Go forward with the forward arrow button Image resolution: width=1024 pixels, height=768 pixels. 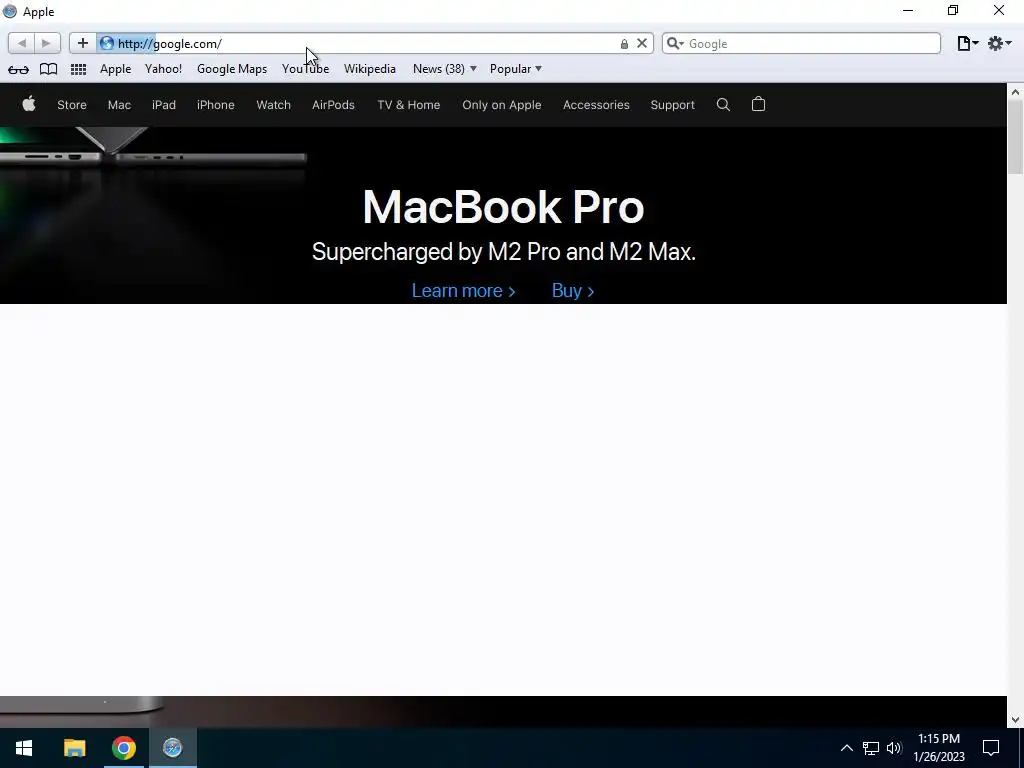click(x=46, y=43)
